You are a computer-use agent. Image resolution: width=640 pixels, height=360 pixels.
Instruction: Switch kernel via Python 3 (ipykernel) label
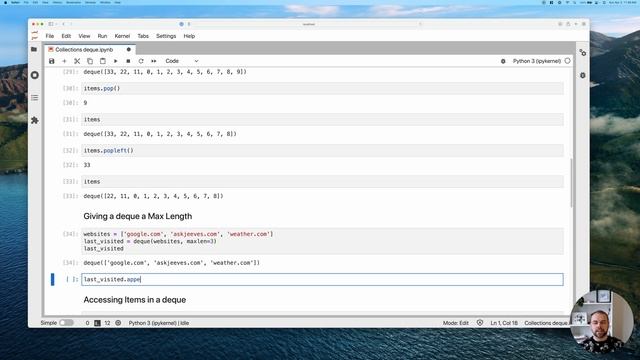pos(537,61)
